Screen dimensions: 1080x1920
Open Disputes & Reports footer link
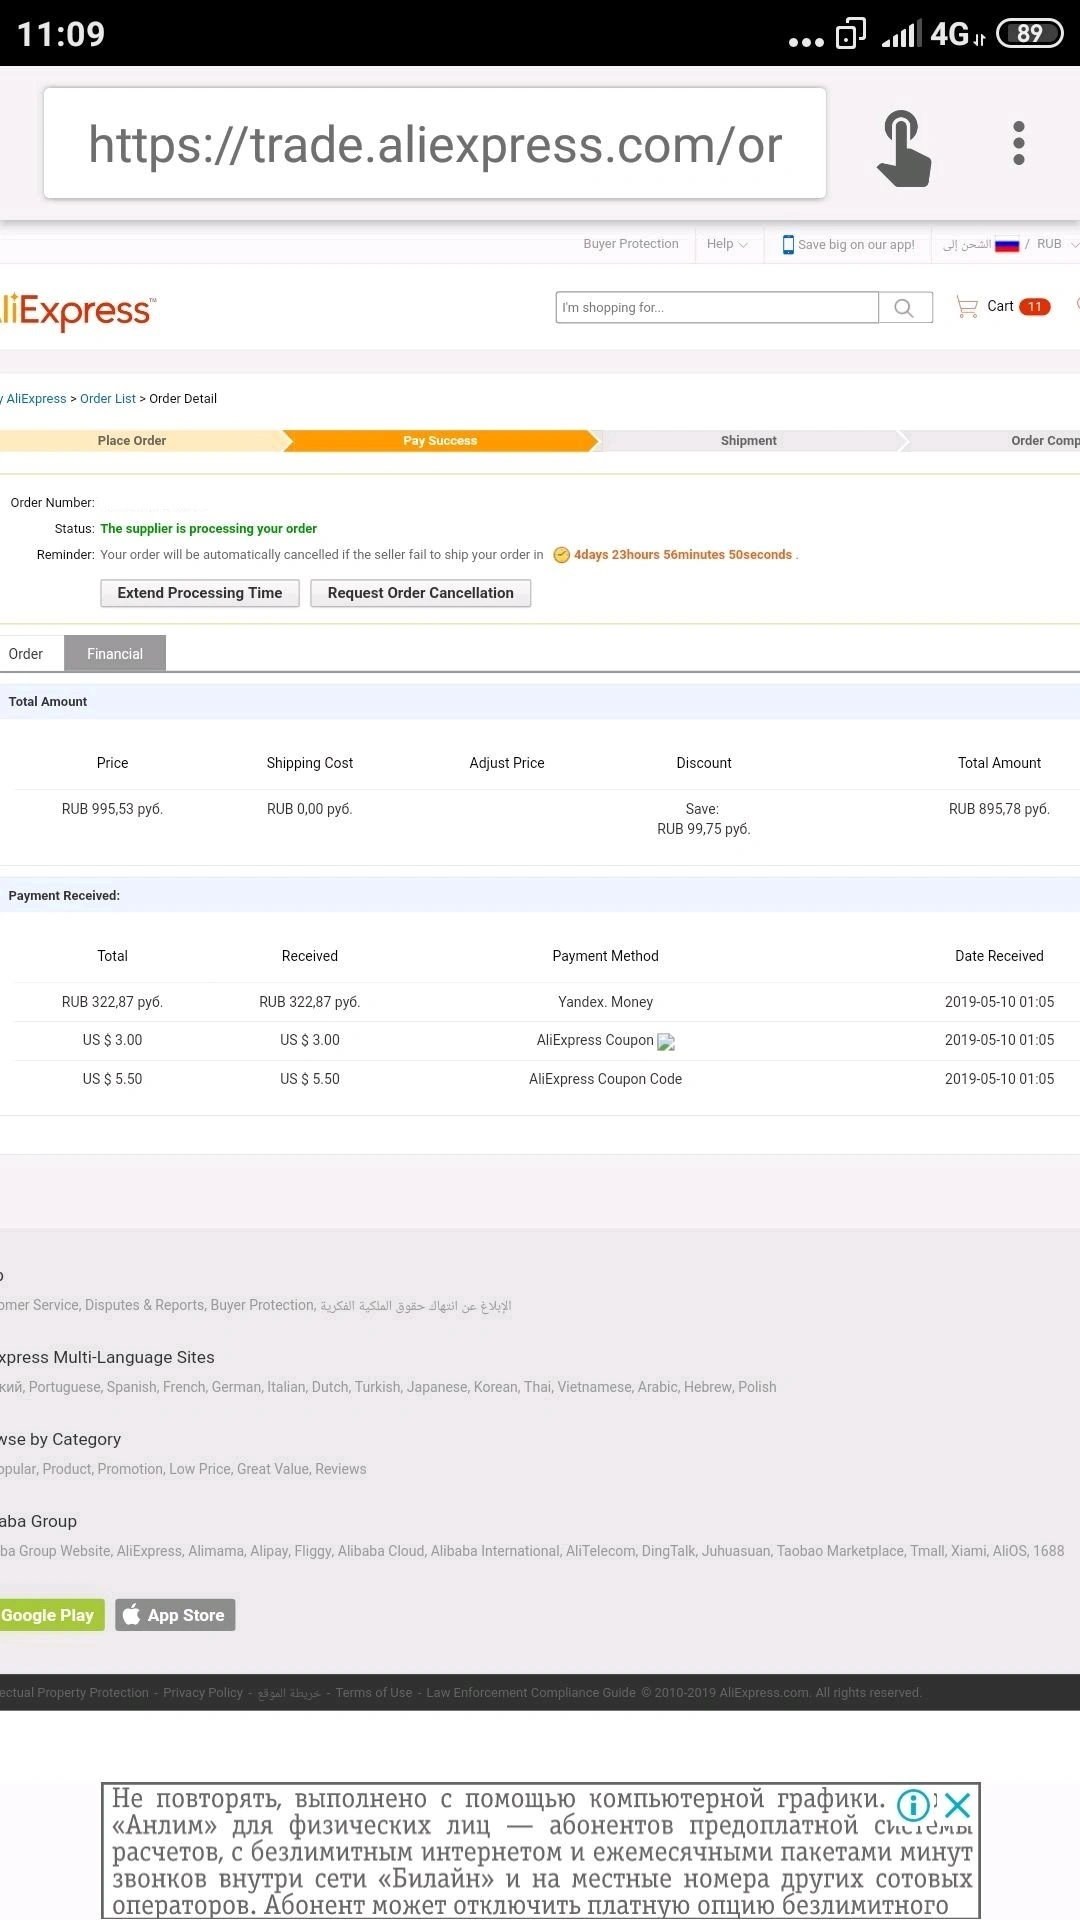144,1305
